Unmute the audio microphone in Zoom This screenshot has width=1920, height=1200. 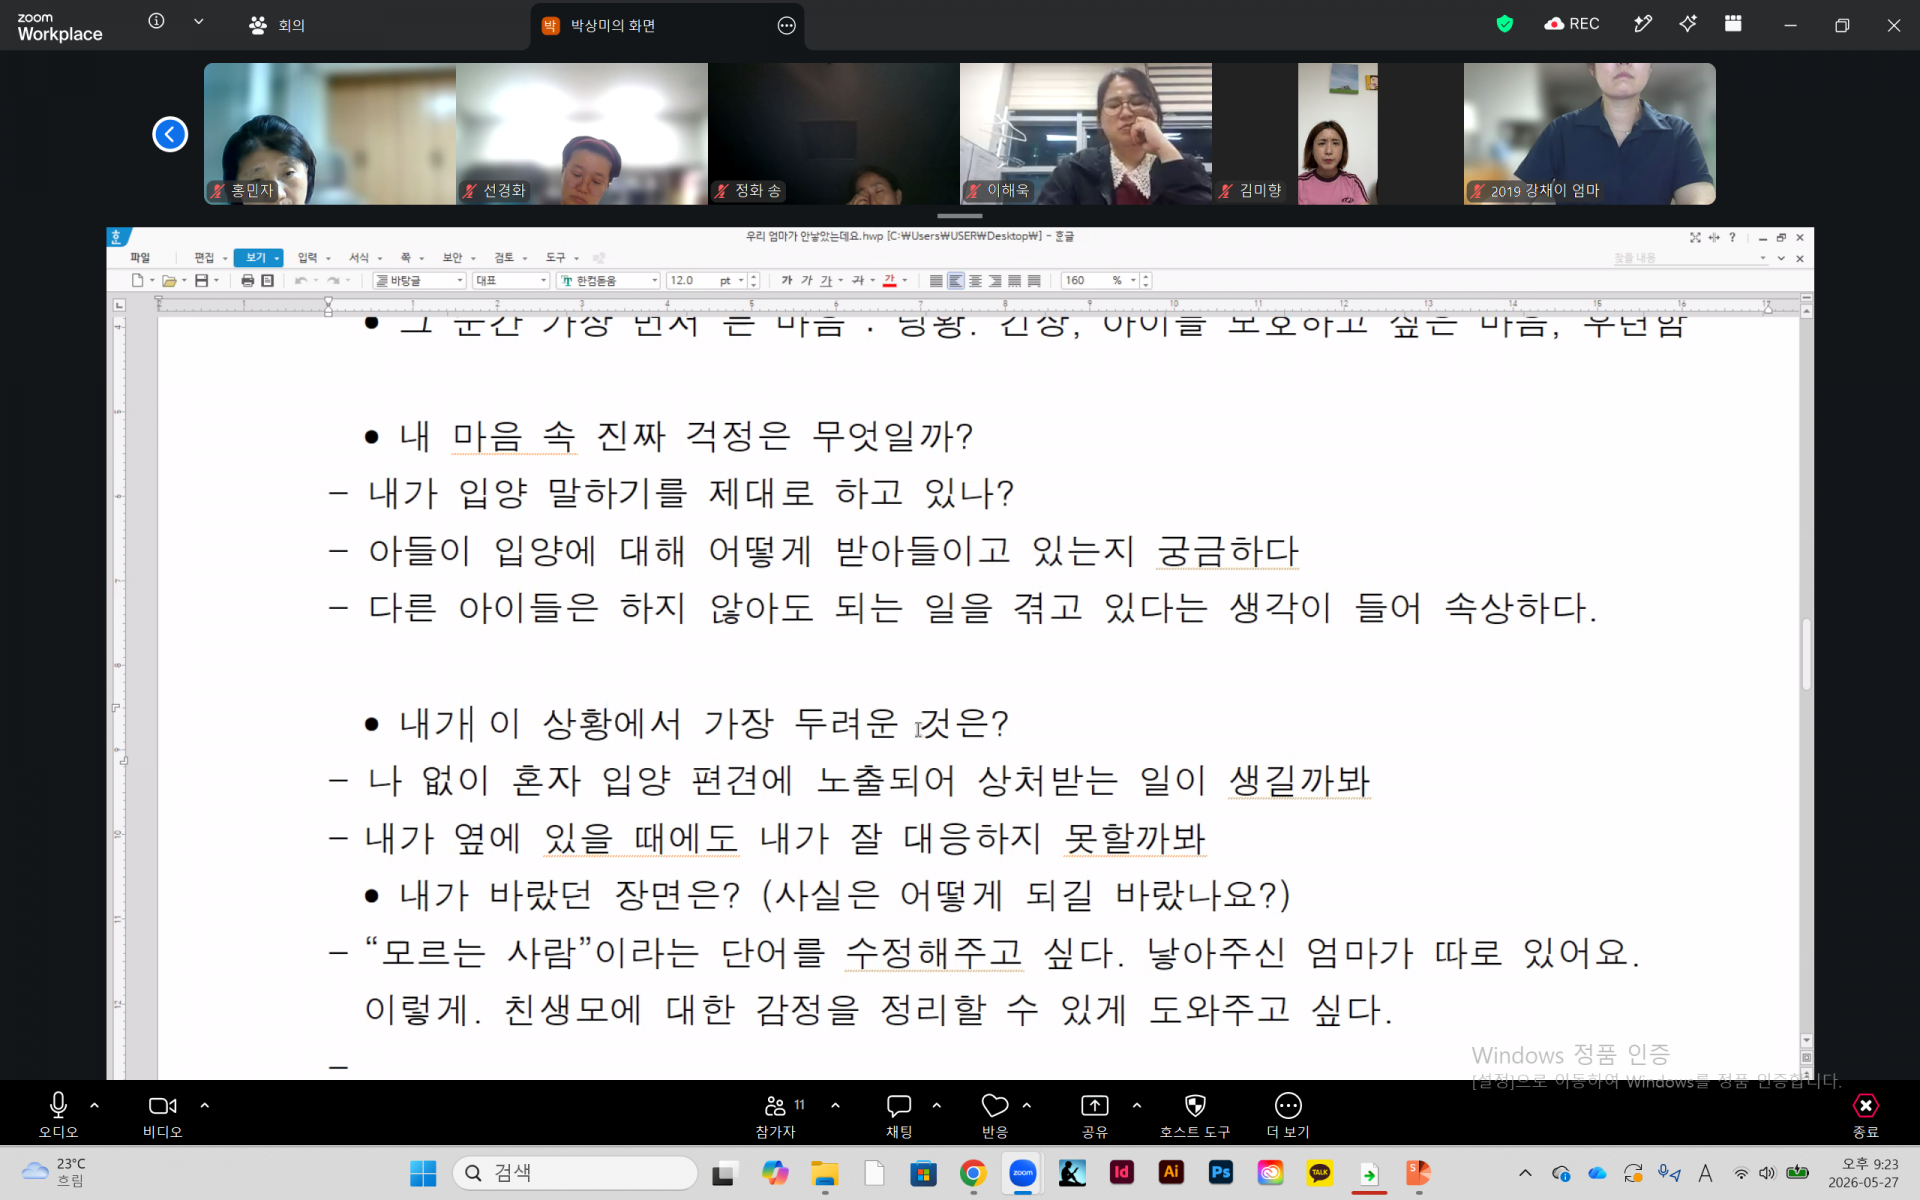click(x=58, y=1114)
